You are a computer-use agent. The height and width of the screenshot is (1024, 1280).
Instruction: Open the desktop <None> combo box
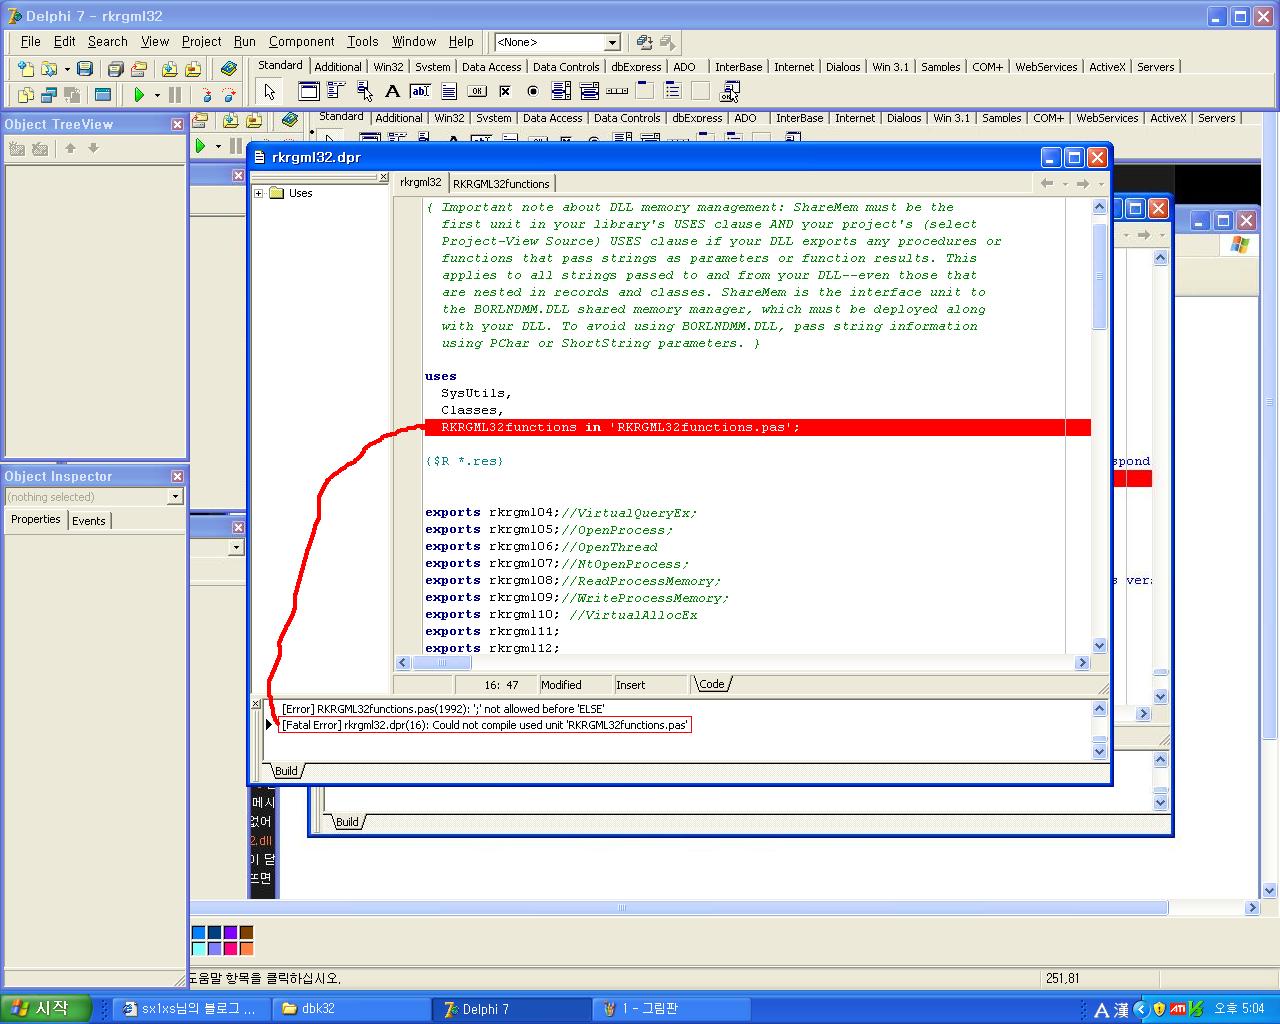[613, 43]
